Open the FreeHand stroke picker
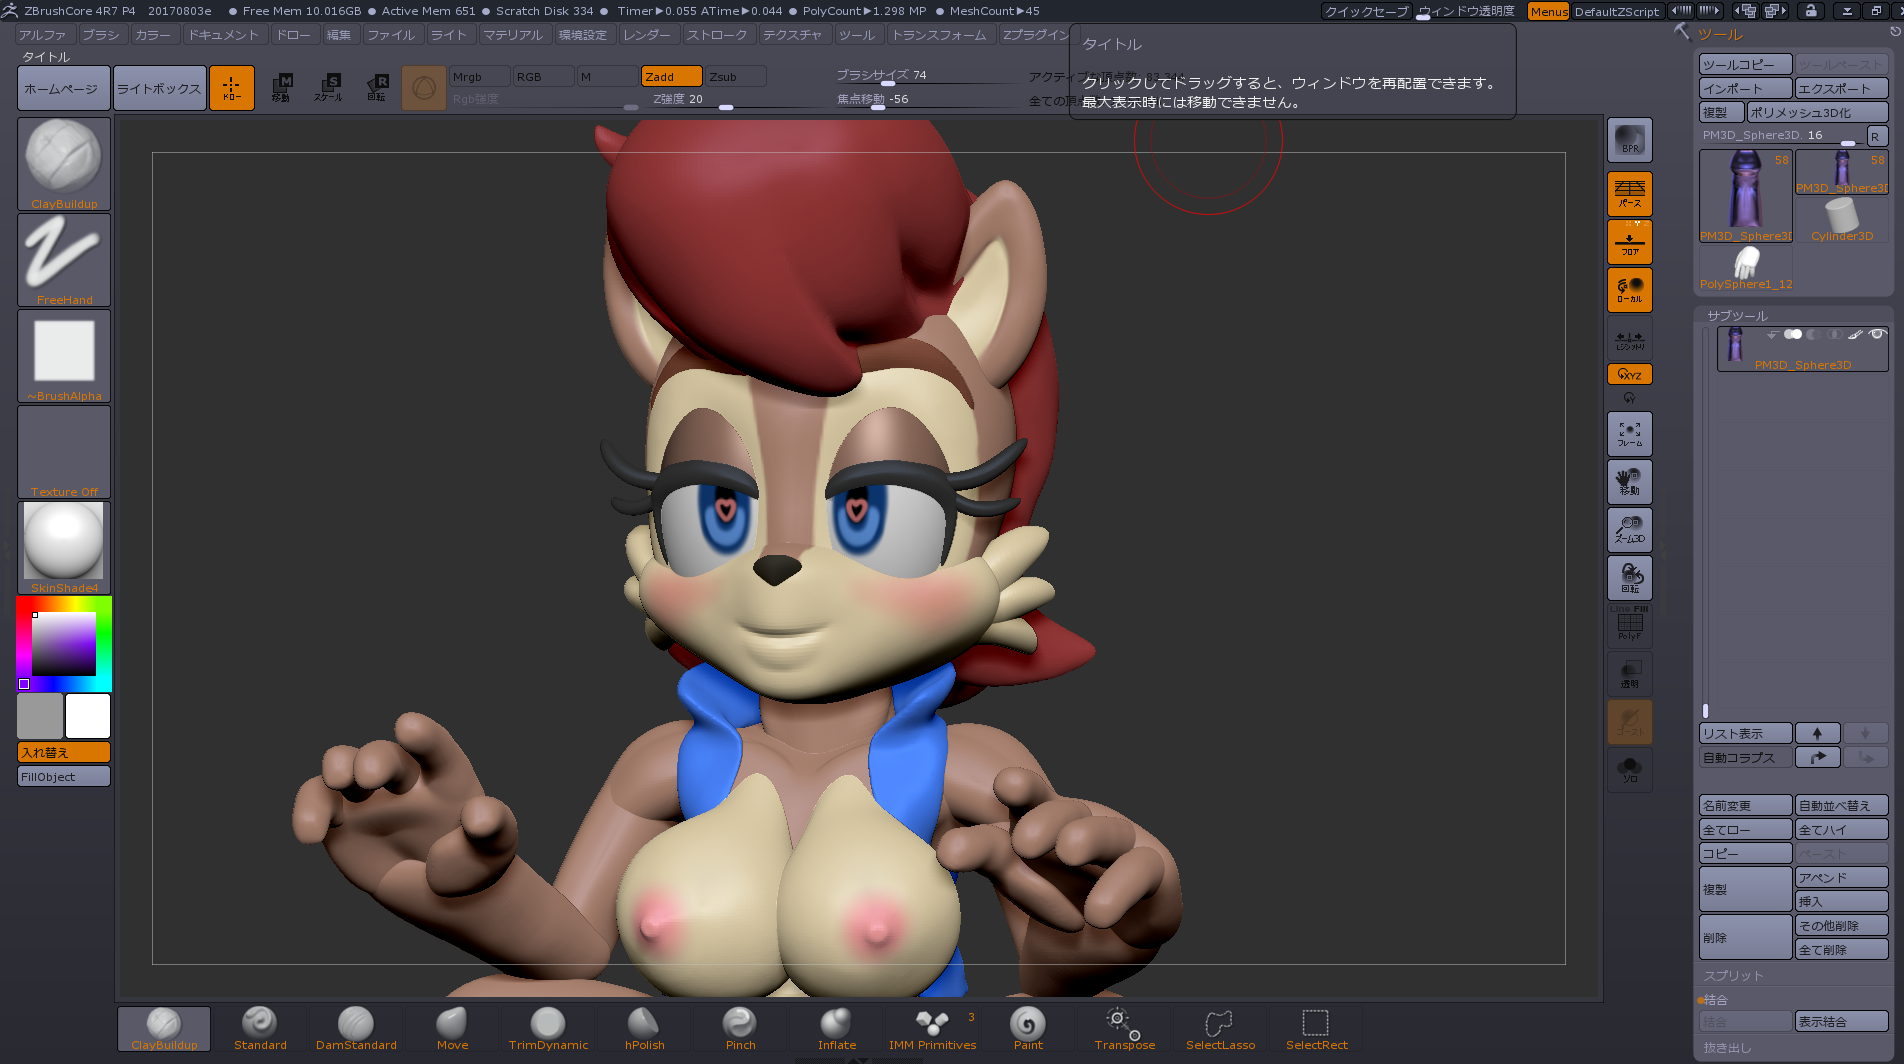1904x1064 pixels. [x=64, y=259]
